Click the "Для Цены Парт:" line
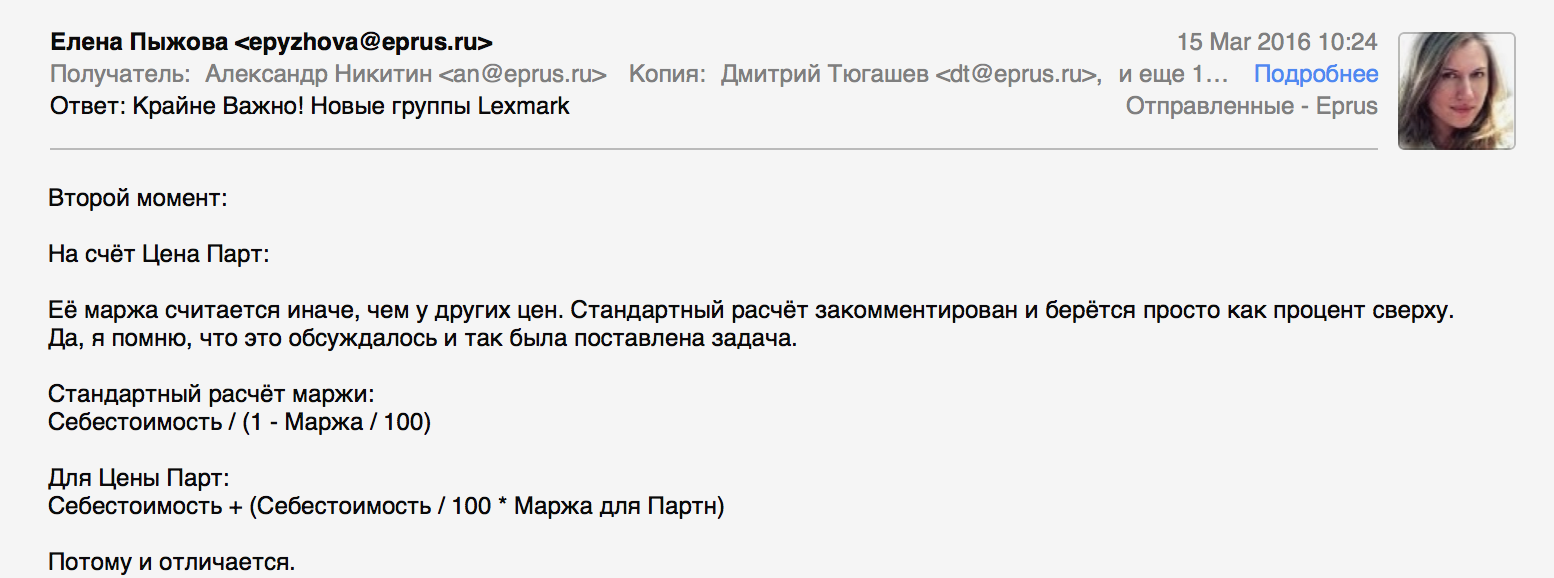1554x578 pixels. pos(139,478)
